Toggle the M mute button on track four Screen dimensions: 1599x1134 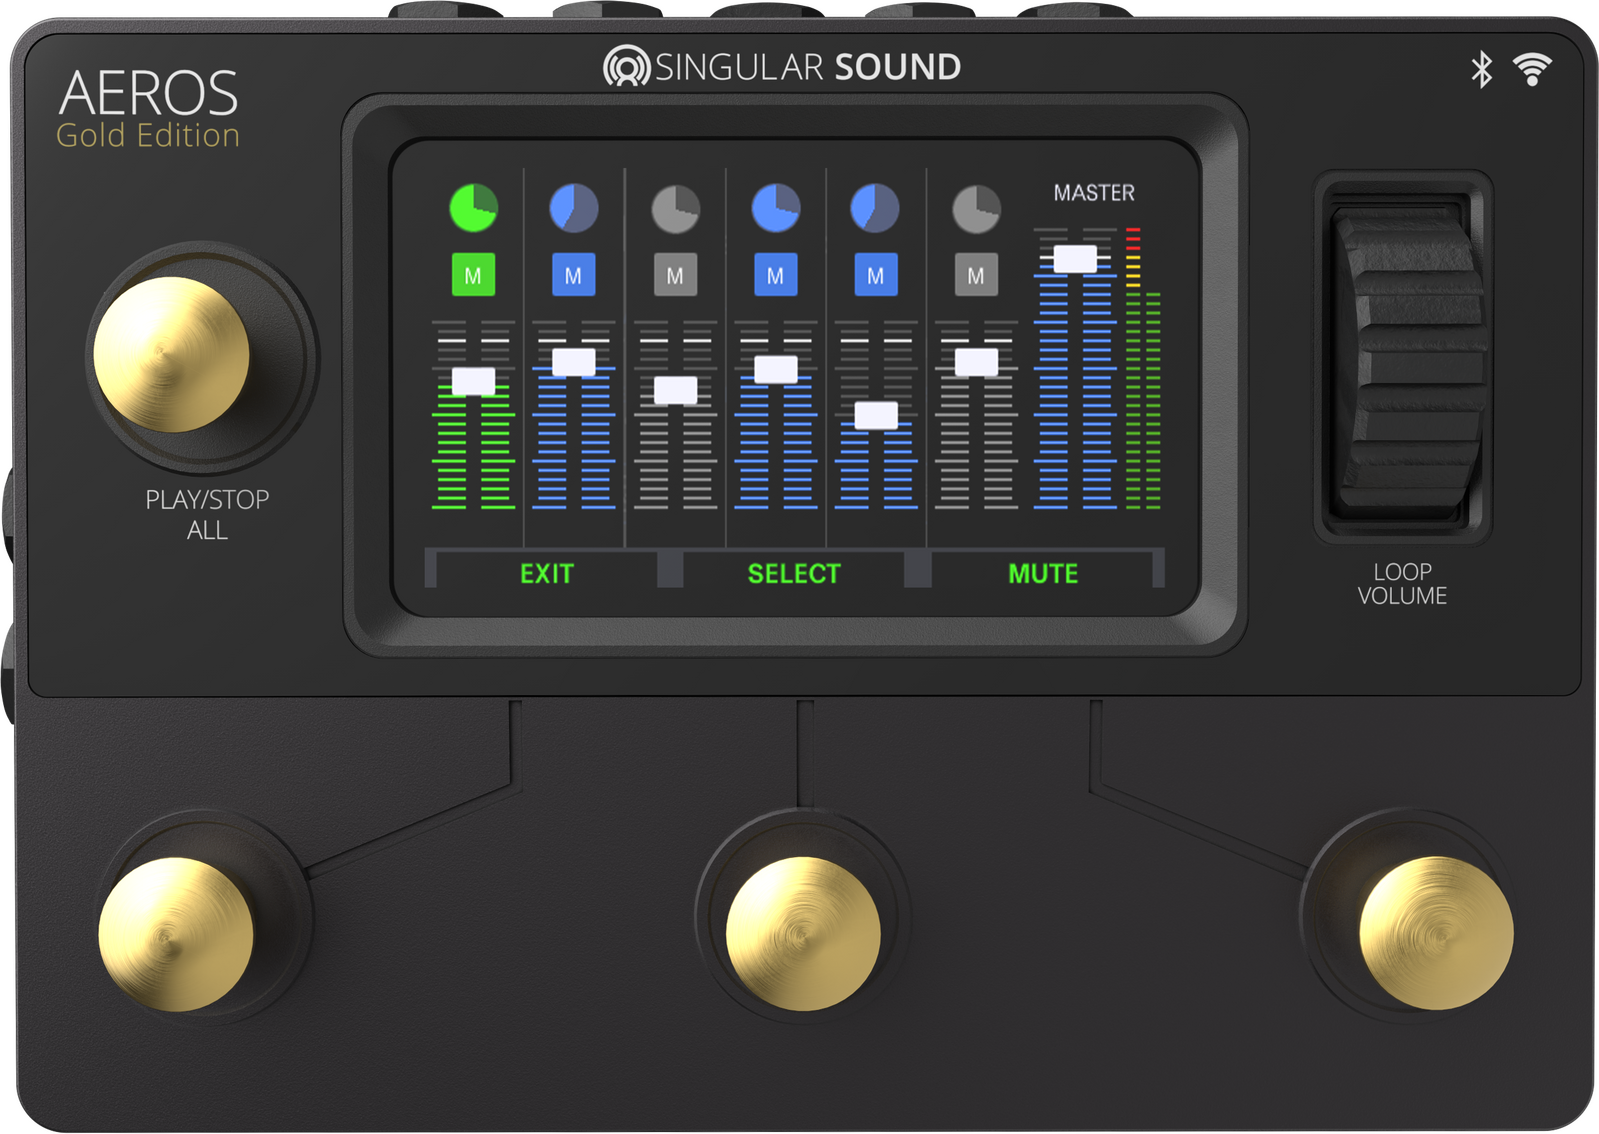[775, 275]
